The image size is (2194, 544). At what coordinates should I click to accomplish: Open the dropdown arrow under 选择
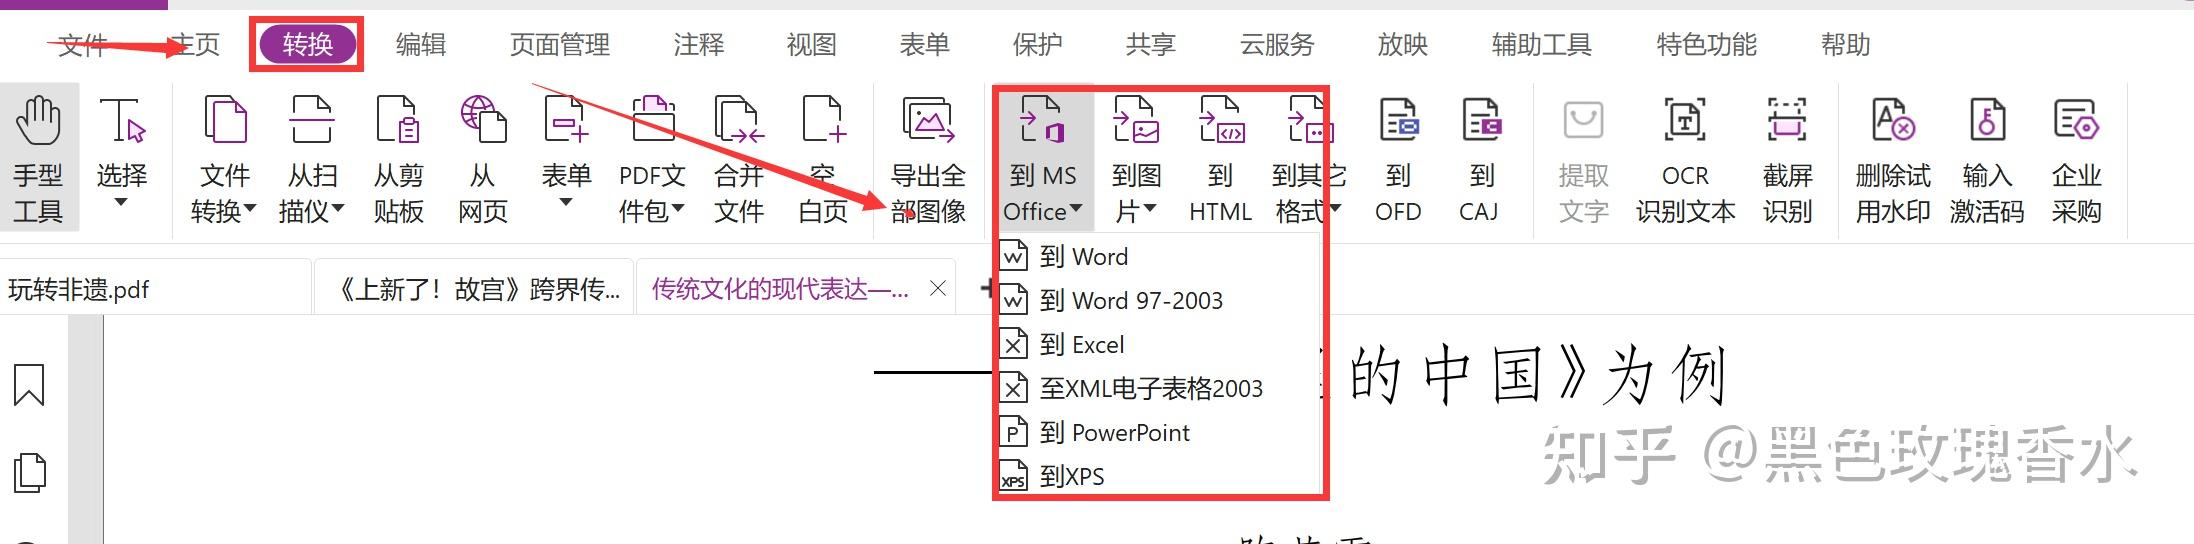[121, 203]
